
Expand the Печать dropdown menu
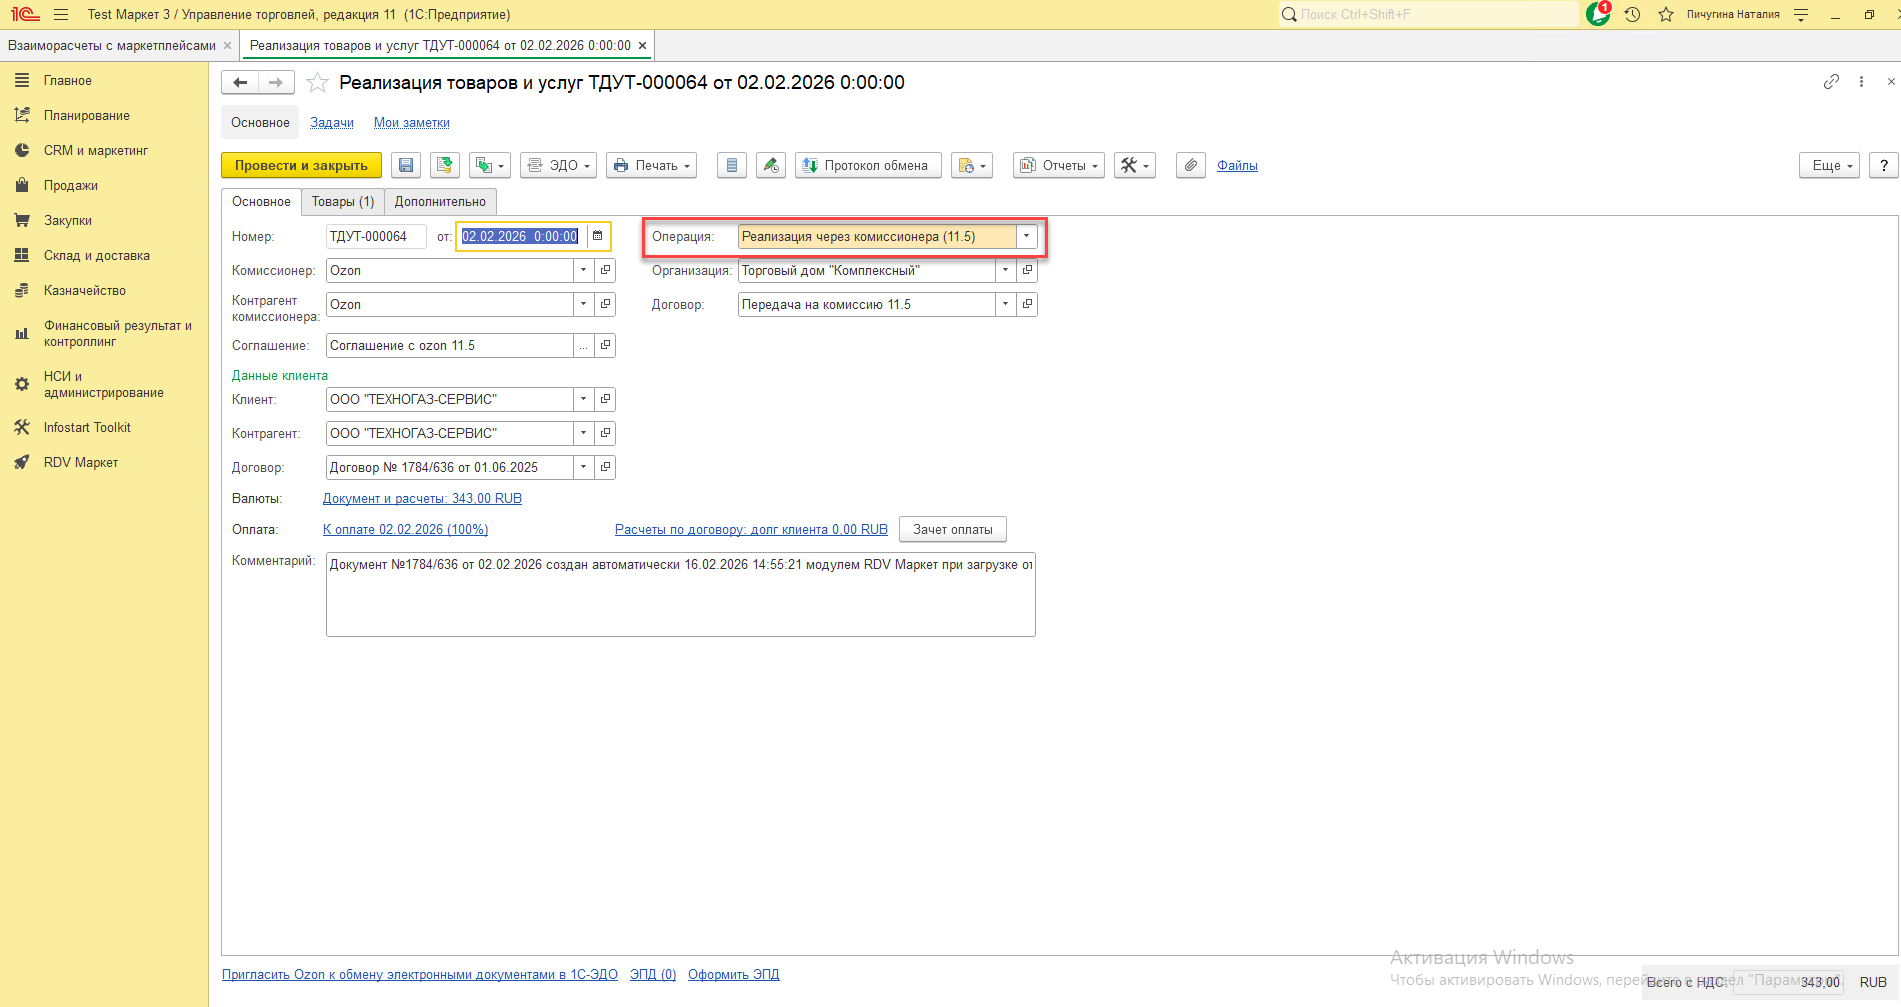652,166
